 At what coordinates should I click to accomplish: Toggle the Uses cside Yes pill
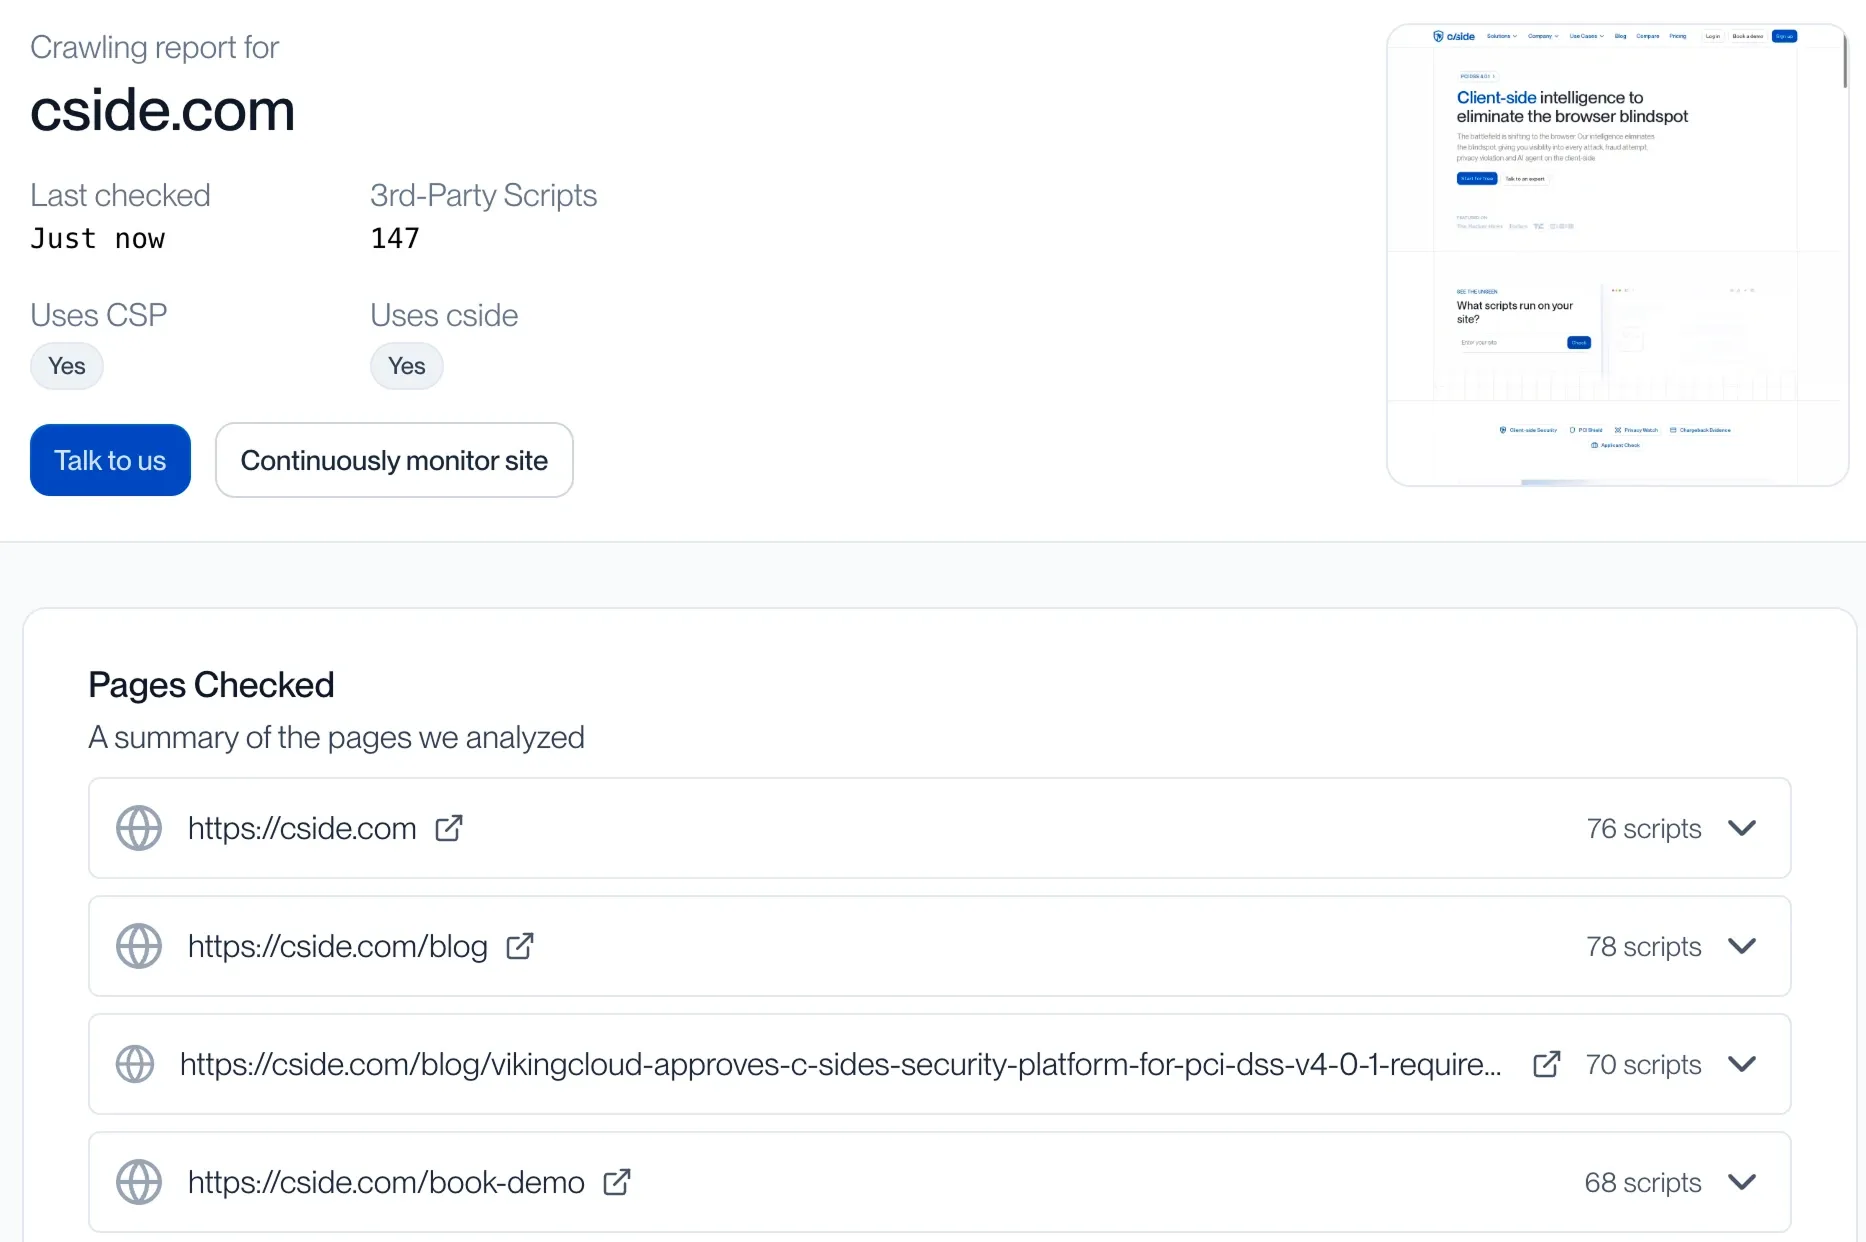click(x=406, y=366)
